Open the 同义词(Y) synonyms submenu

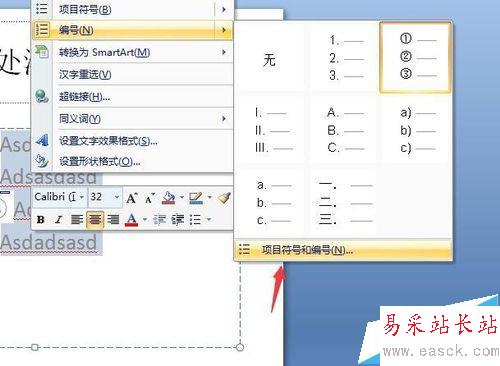[x=132, y=119]
